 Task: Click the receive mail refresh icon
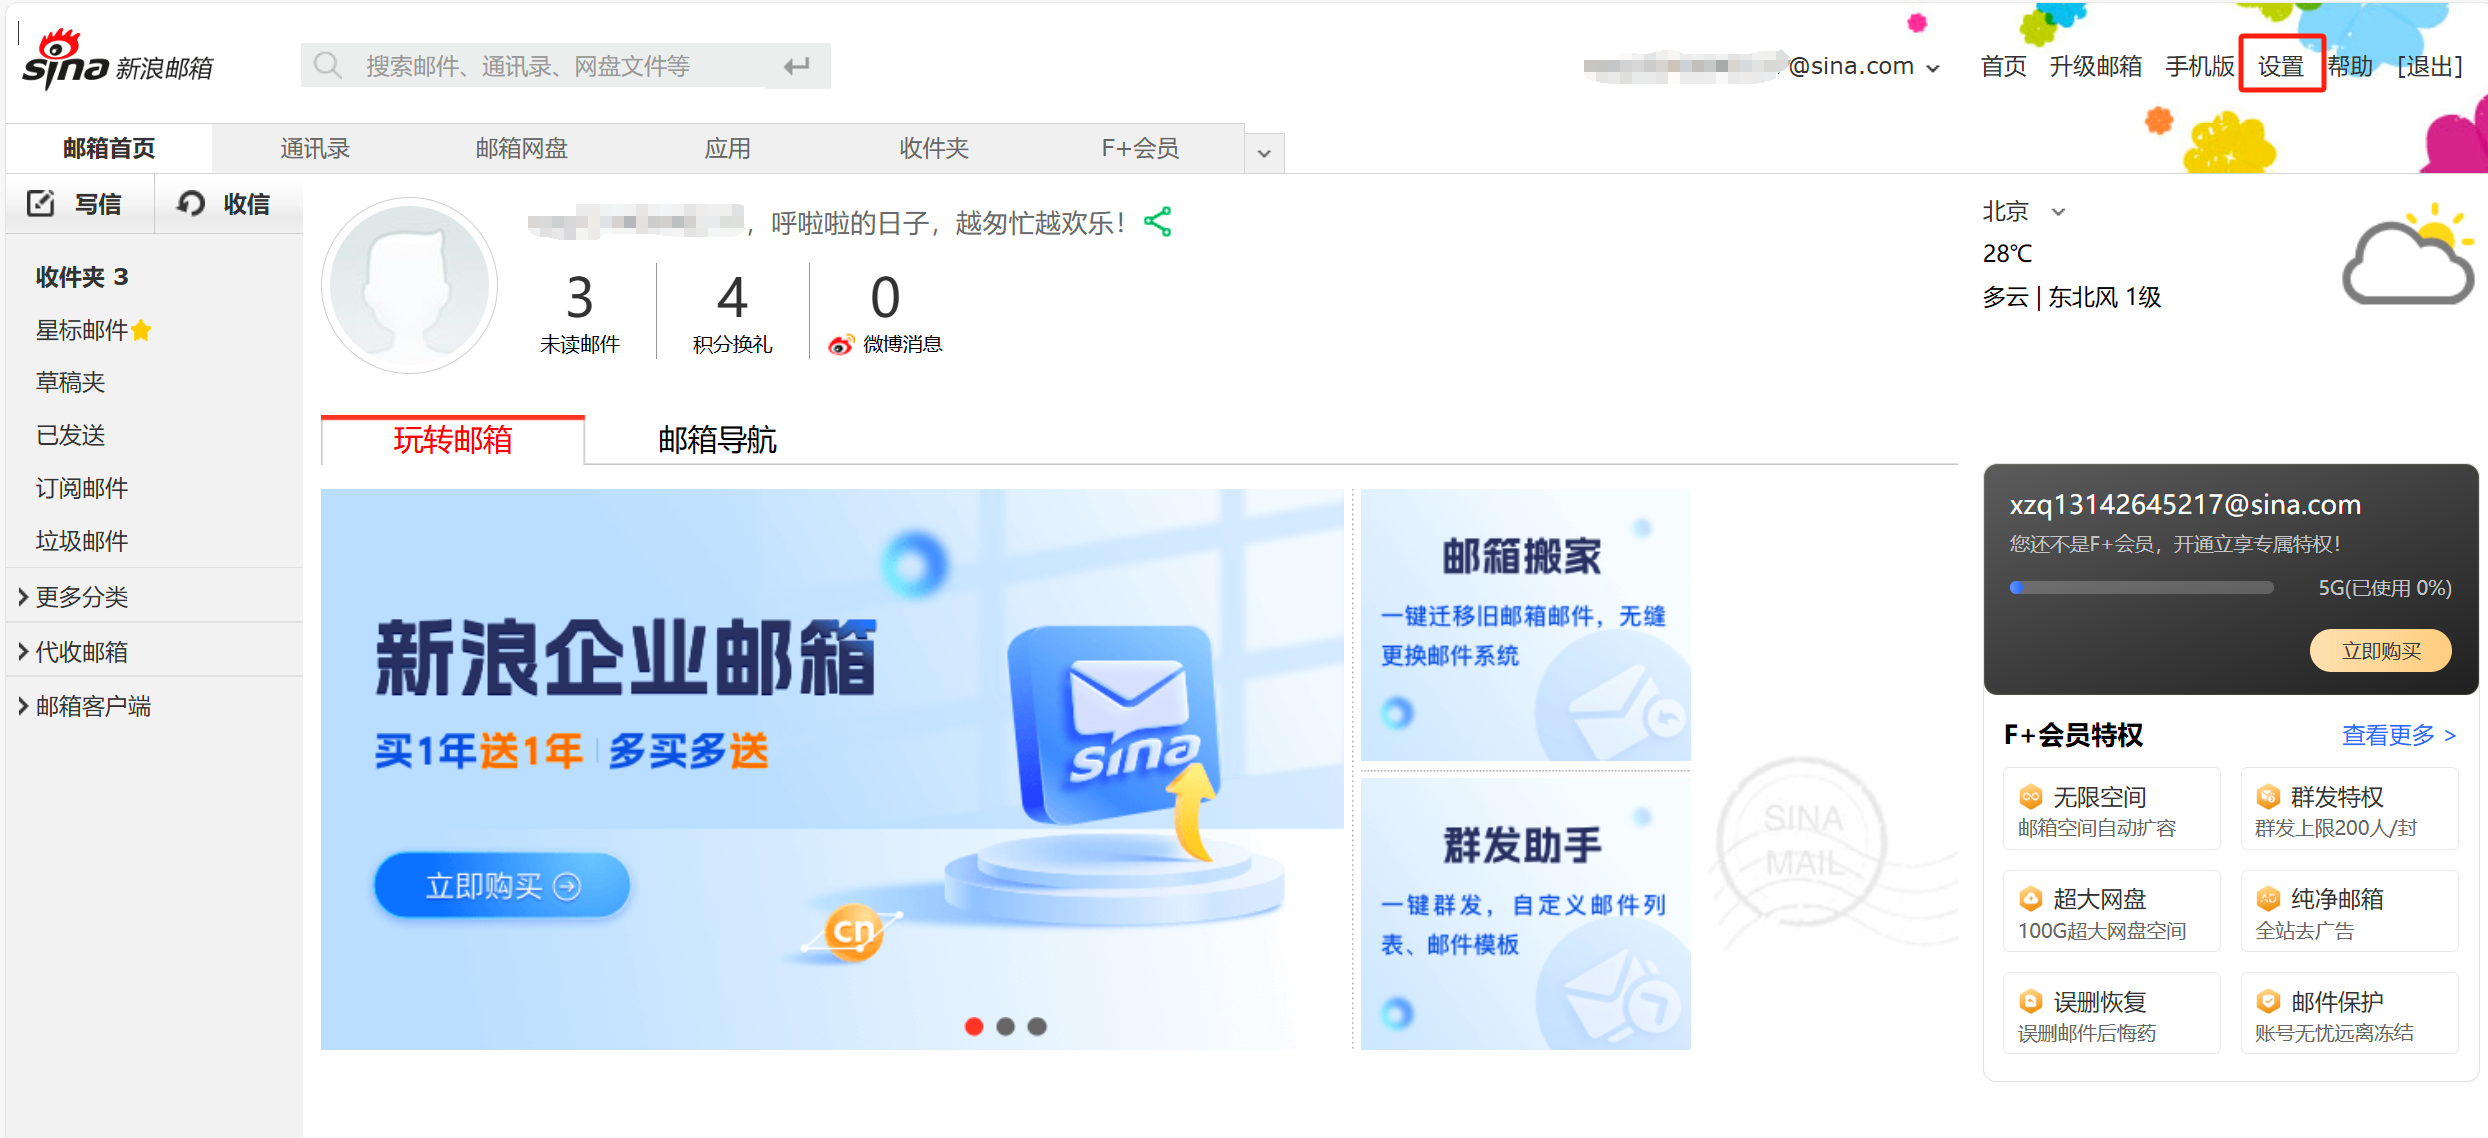[x=190, y=204]
